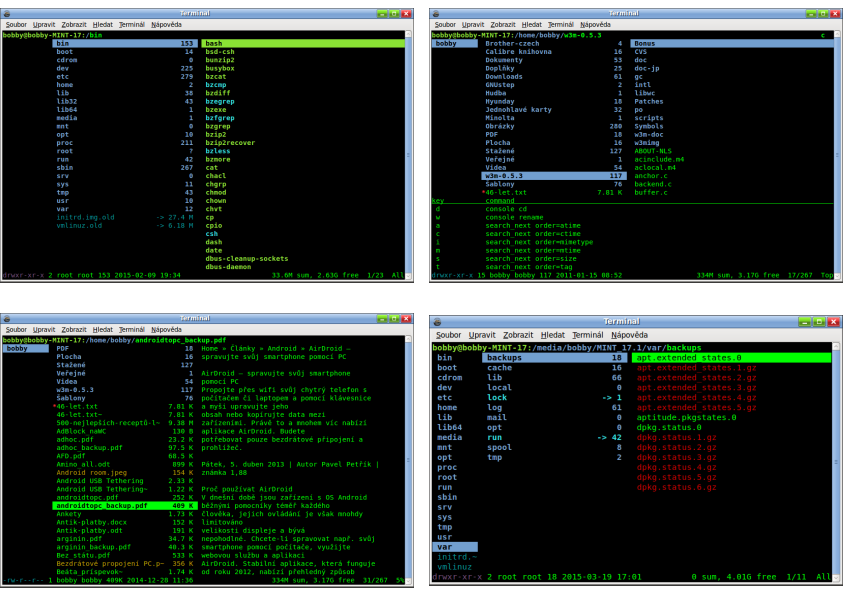Select the chmod file entry
843x595 pixels.
(x=216, y=192)
